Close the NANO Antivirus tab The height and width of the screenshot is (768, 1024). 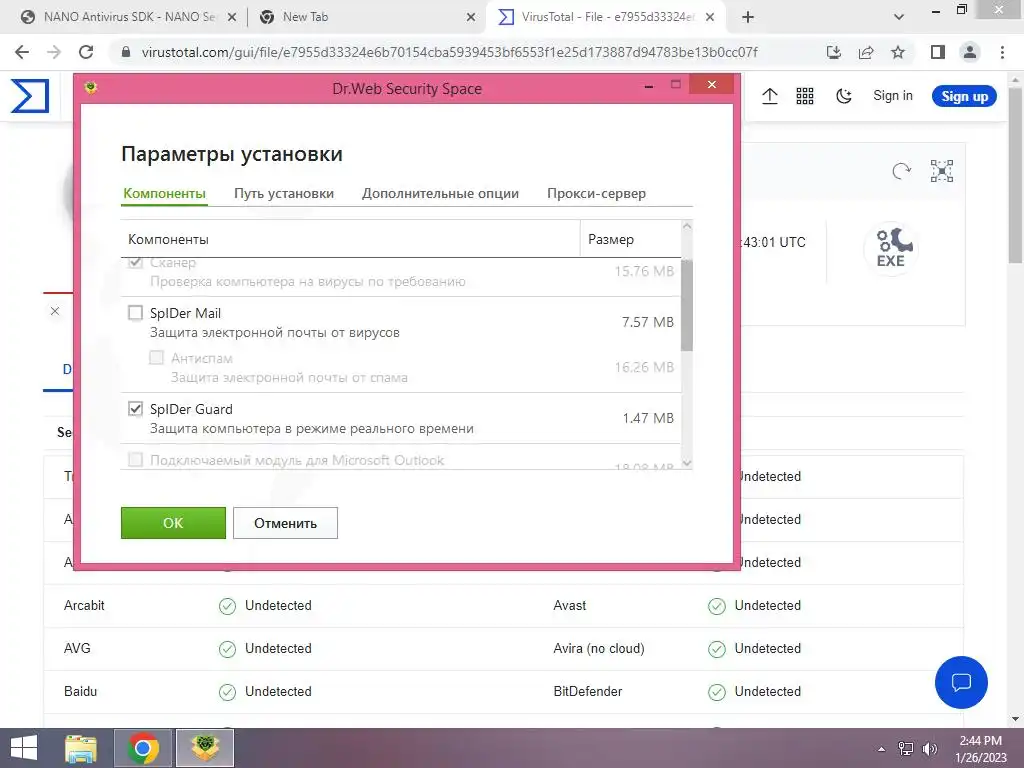pos(231,18)
